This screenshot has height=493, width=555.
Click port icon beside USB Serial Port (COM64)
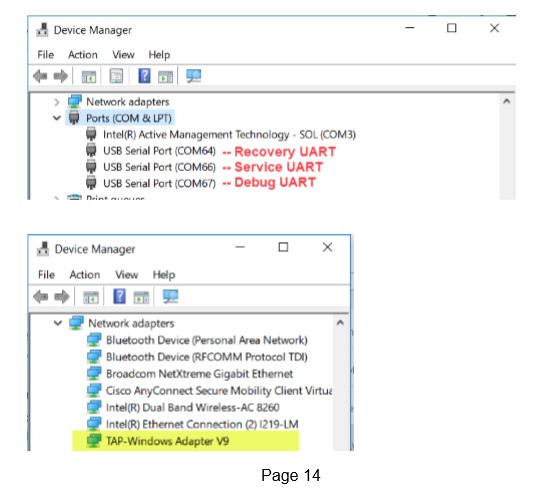coord(91,150)
